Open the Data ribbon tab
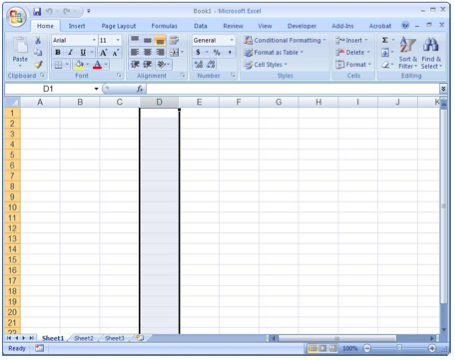Screen dimensions: 455x360 click(x=200, y=26)
